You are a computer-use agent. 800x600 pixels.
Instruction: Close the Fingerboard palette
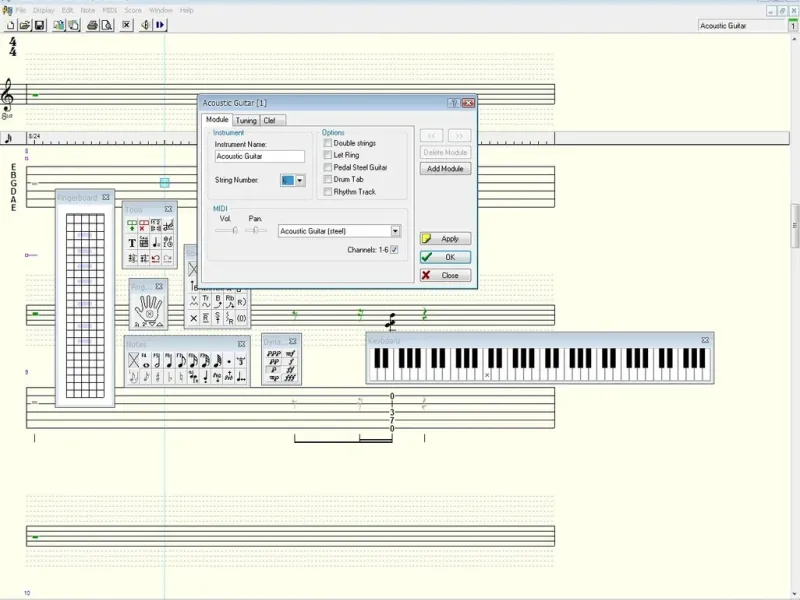pyautogui.click(x=106, y=197)
